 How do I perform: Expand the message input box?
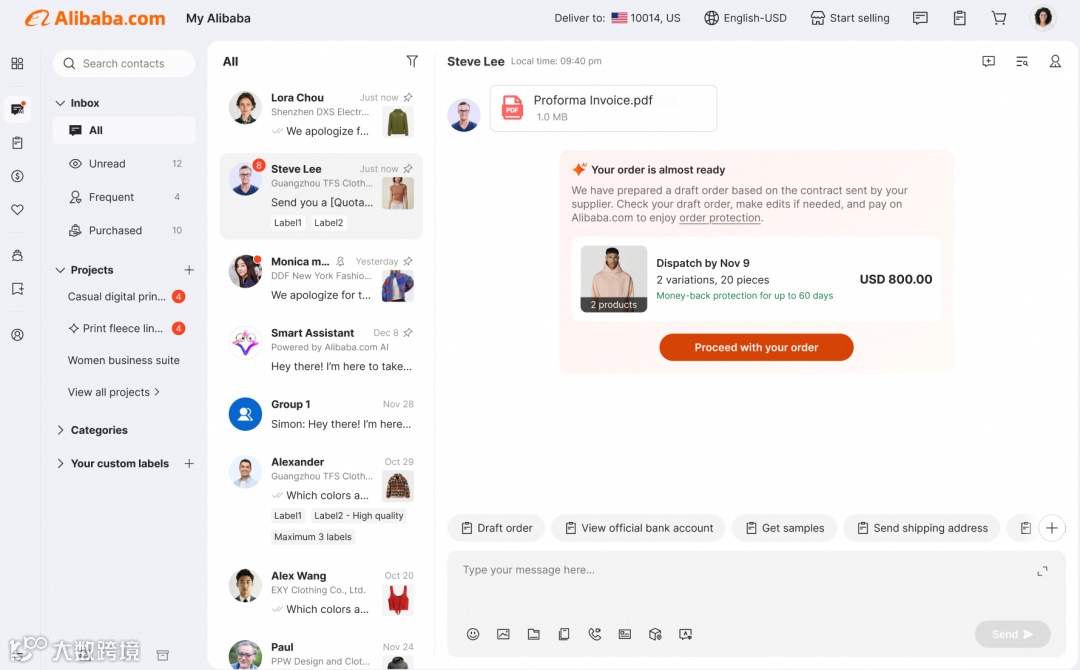click(x=1042, y=571)
